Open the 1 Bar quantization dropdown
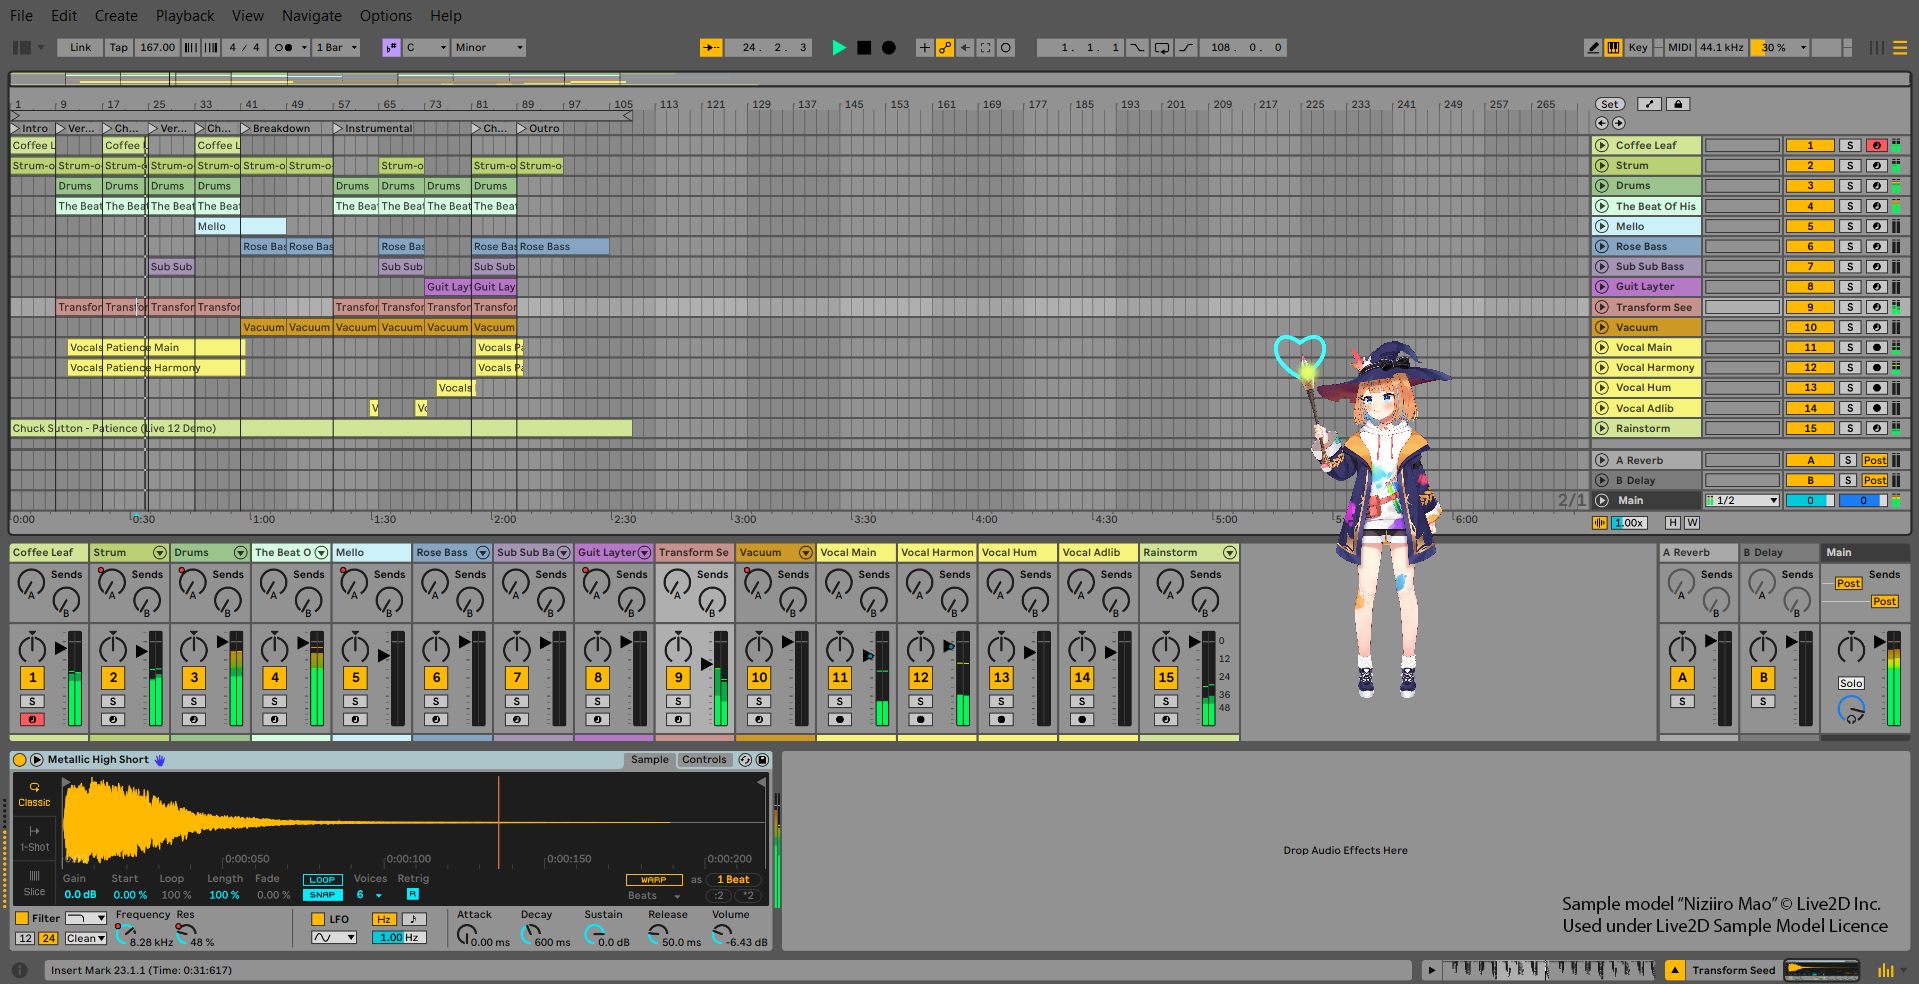Screen dimensions: 1919x984 (337, 47)
